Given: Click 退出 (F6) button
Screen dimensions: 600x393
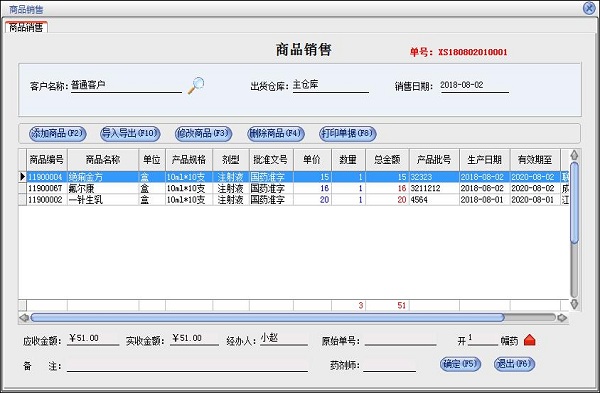Looking at the screenshot, I should [514, 364].
